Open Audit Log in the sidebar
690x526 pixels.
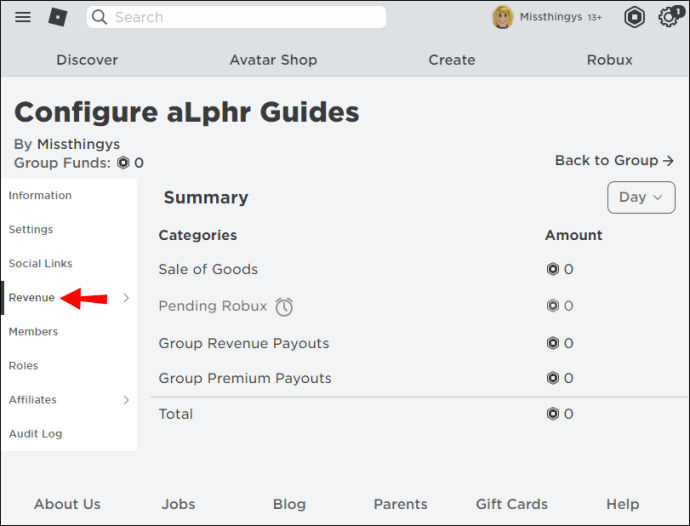pyautogui.click(x=36, y=434)
